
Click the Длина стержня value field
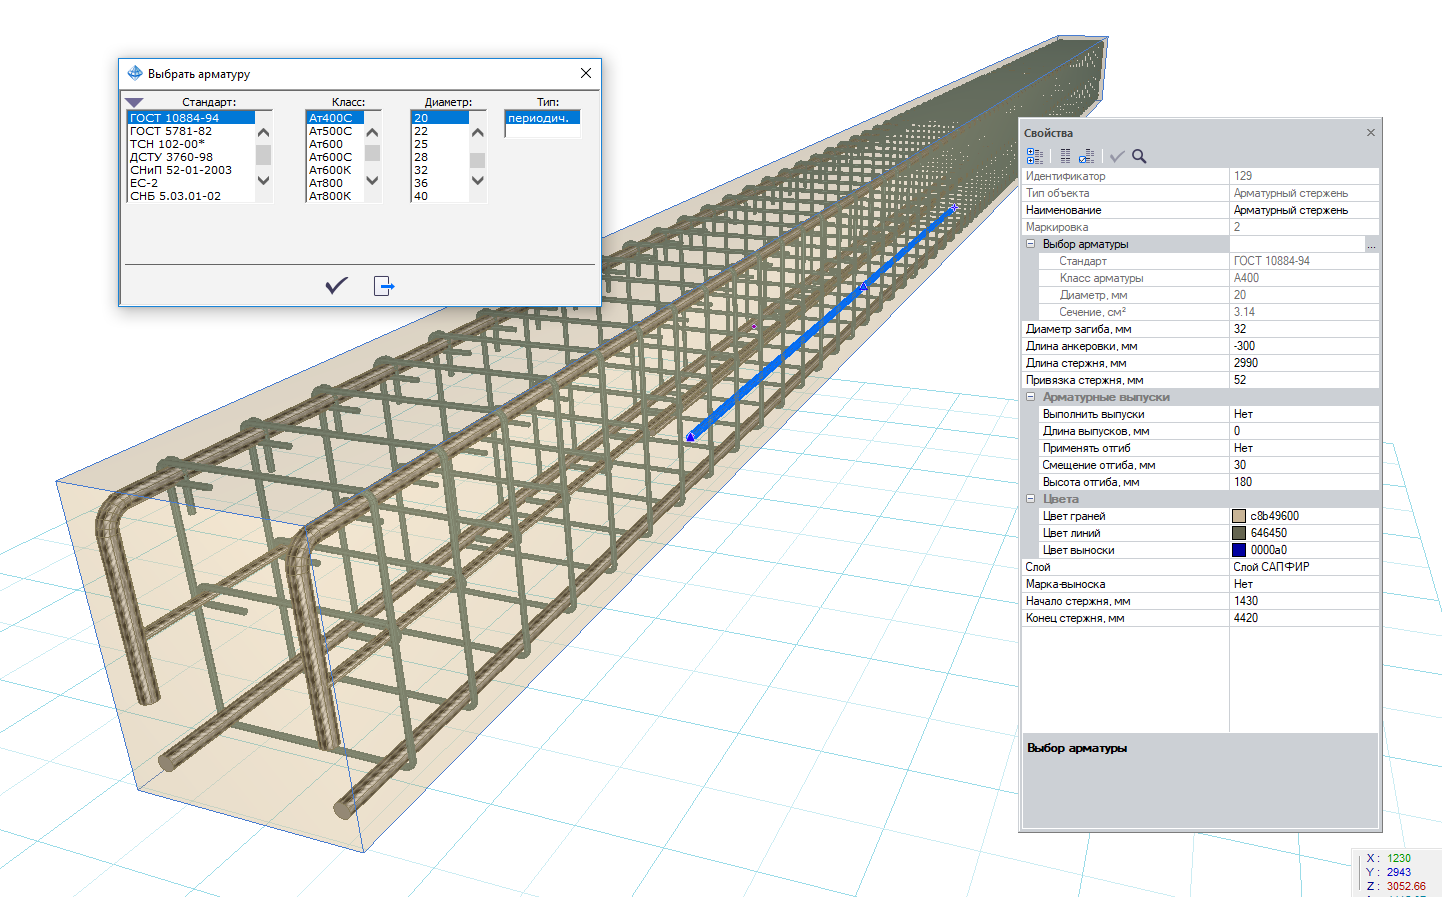tap(1302, 363)
